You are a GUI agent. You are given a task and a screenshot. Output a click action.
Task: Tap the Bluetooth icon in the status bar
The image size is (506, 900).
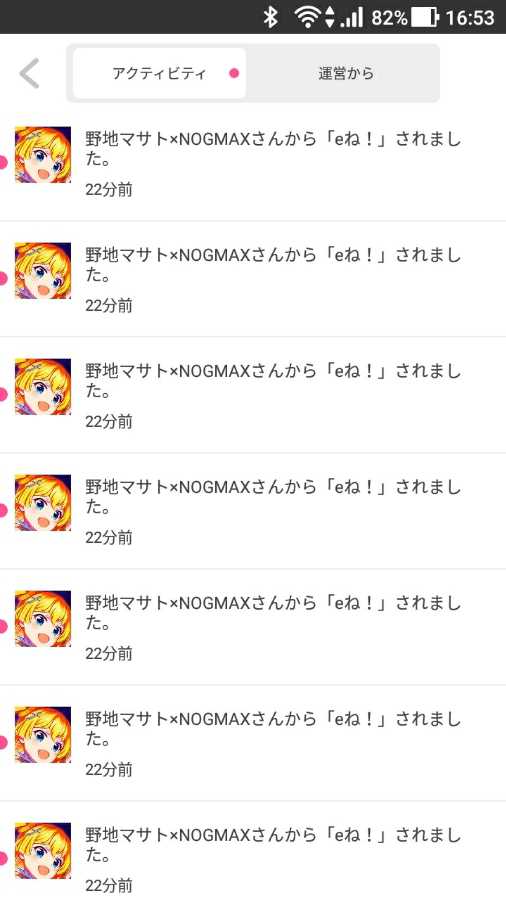click(270, 17)
